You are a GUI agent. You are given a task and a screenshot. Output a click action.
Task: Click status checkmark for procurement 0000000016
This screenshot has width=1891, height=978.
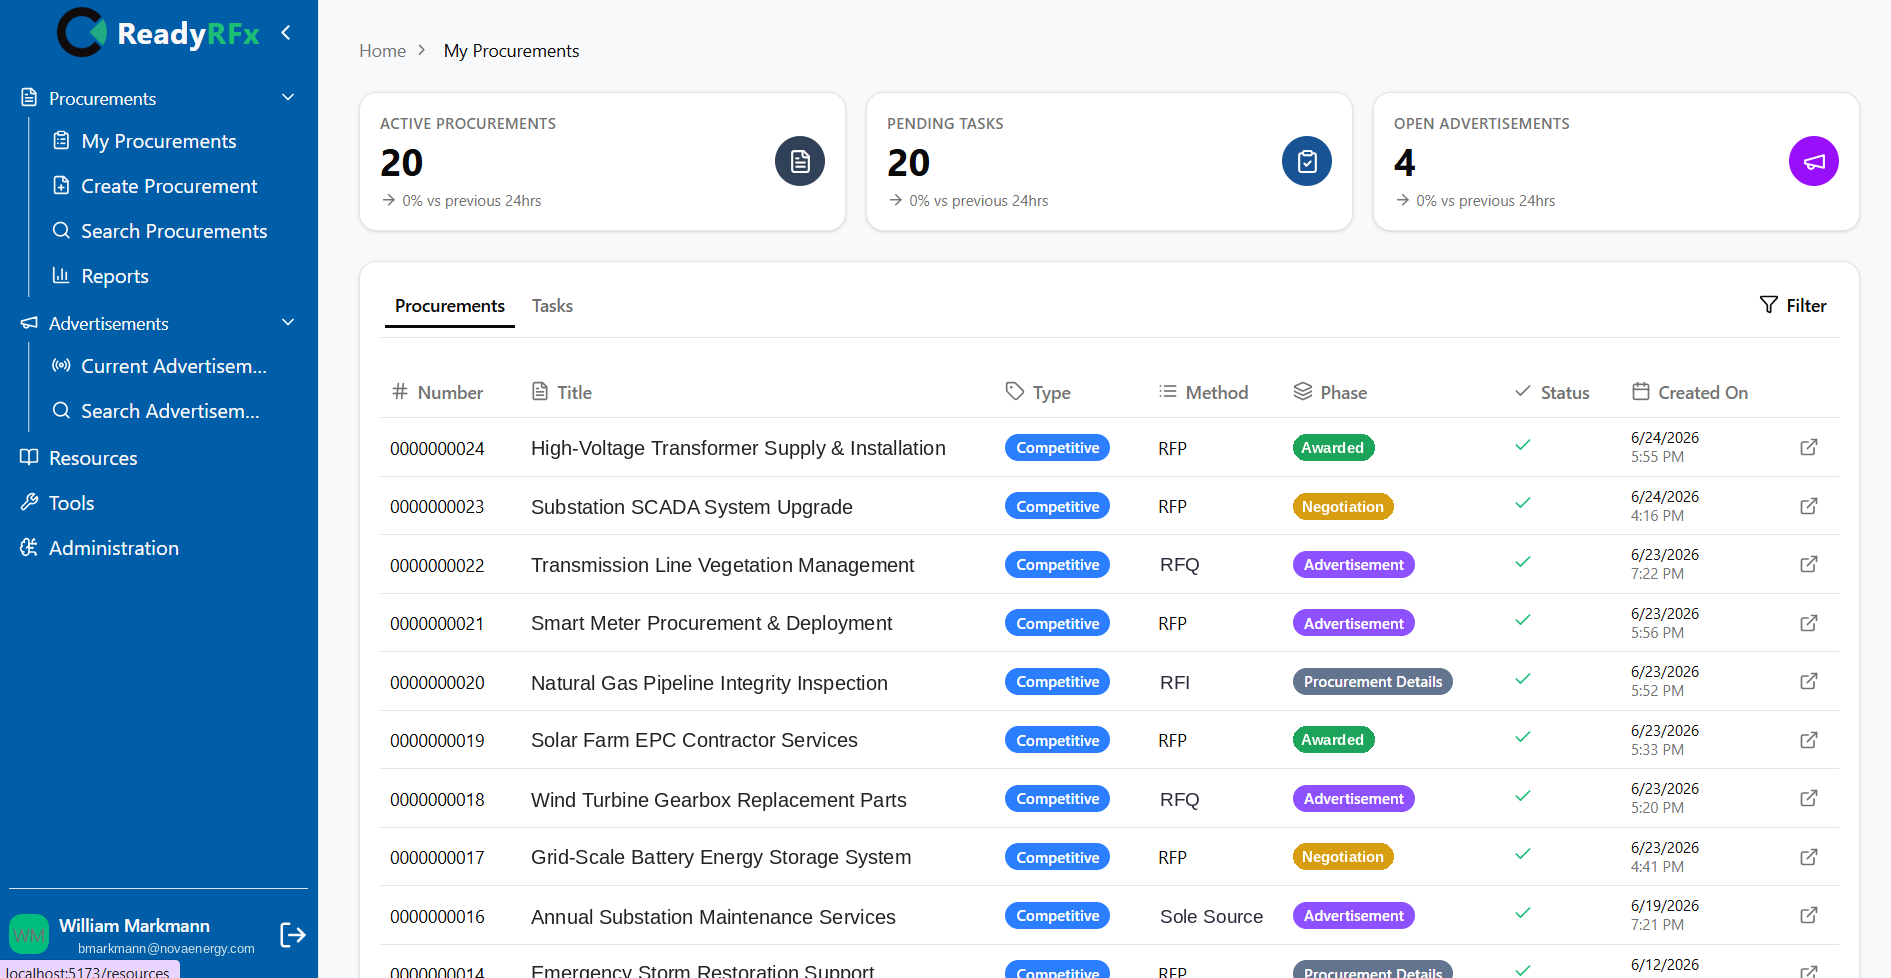(1523, 913)
